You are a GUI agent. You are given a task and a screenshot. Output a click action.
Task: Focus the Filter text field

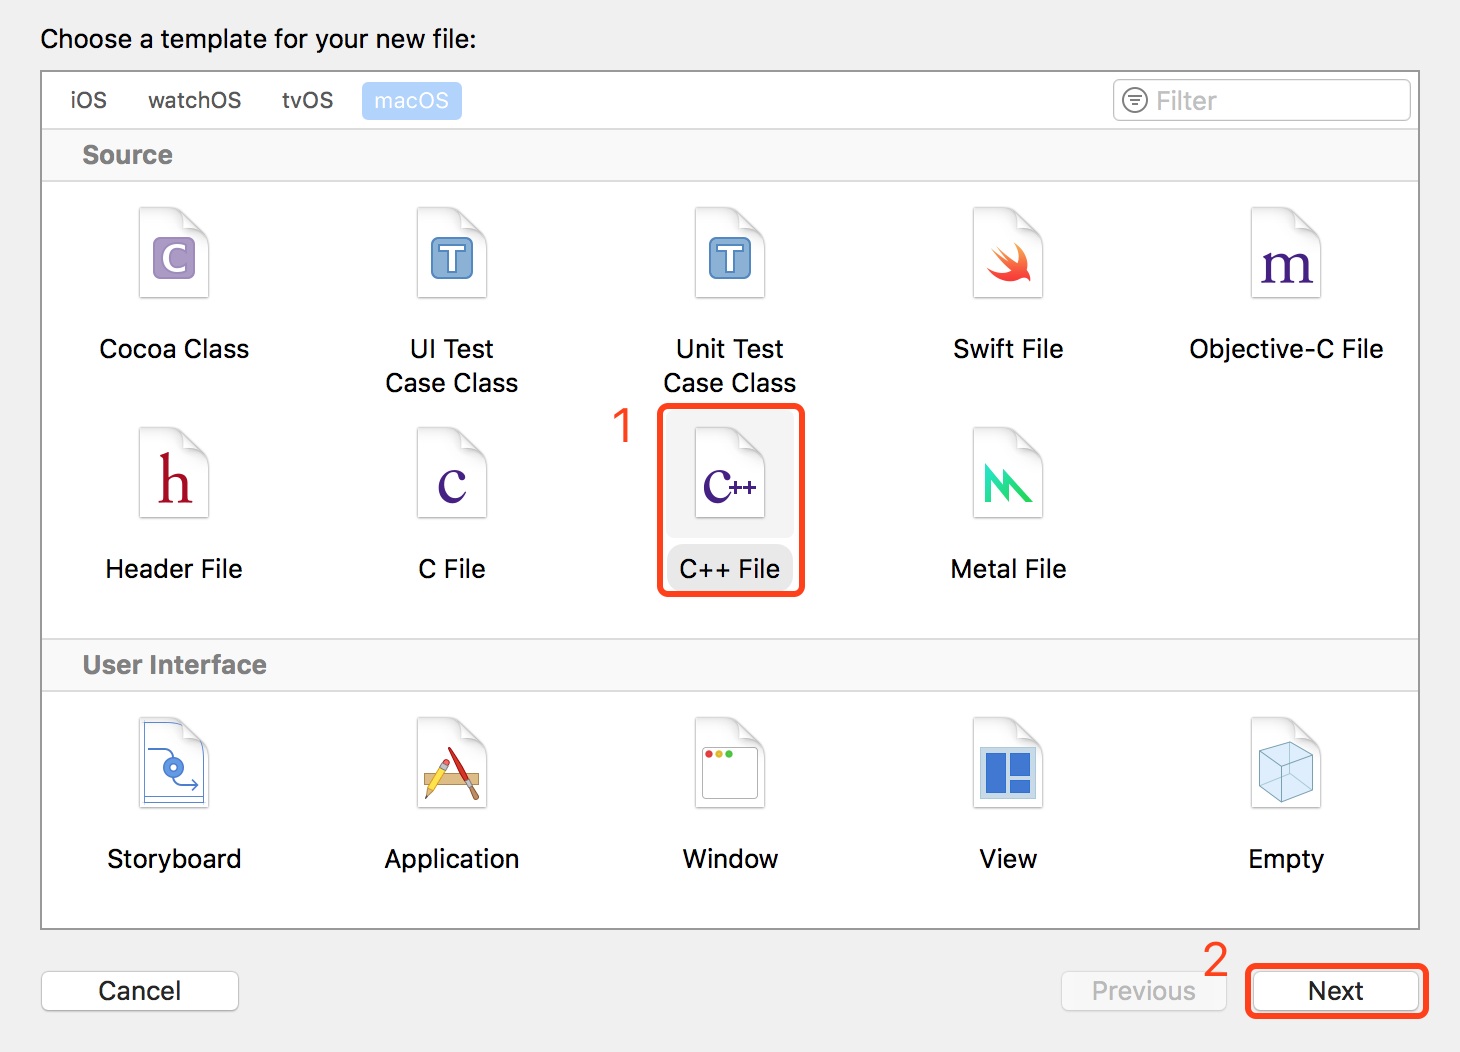(x=1262, y=100)
